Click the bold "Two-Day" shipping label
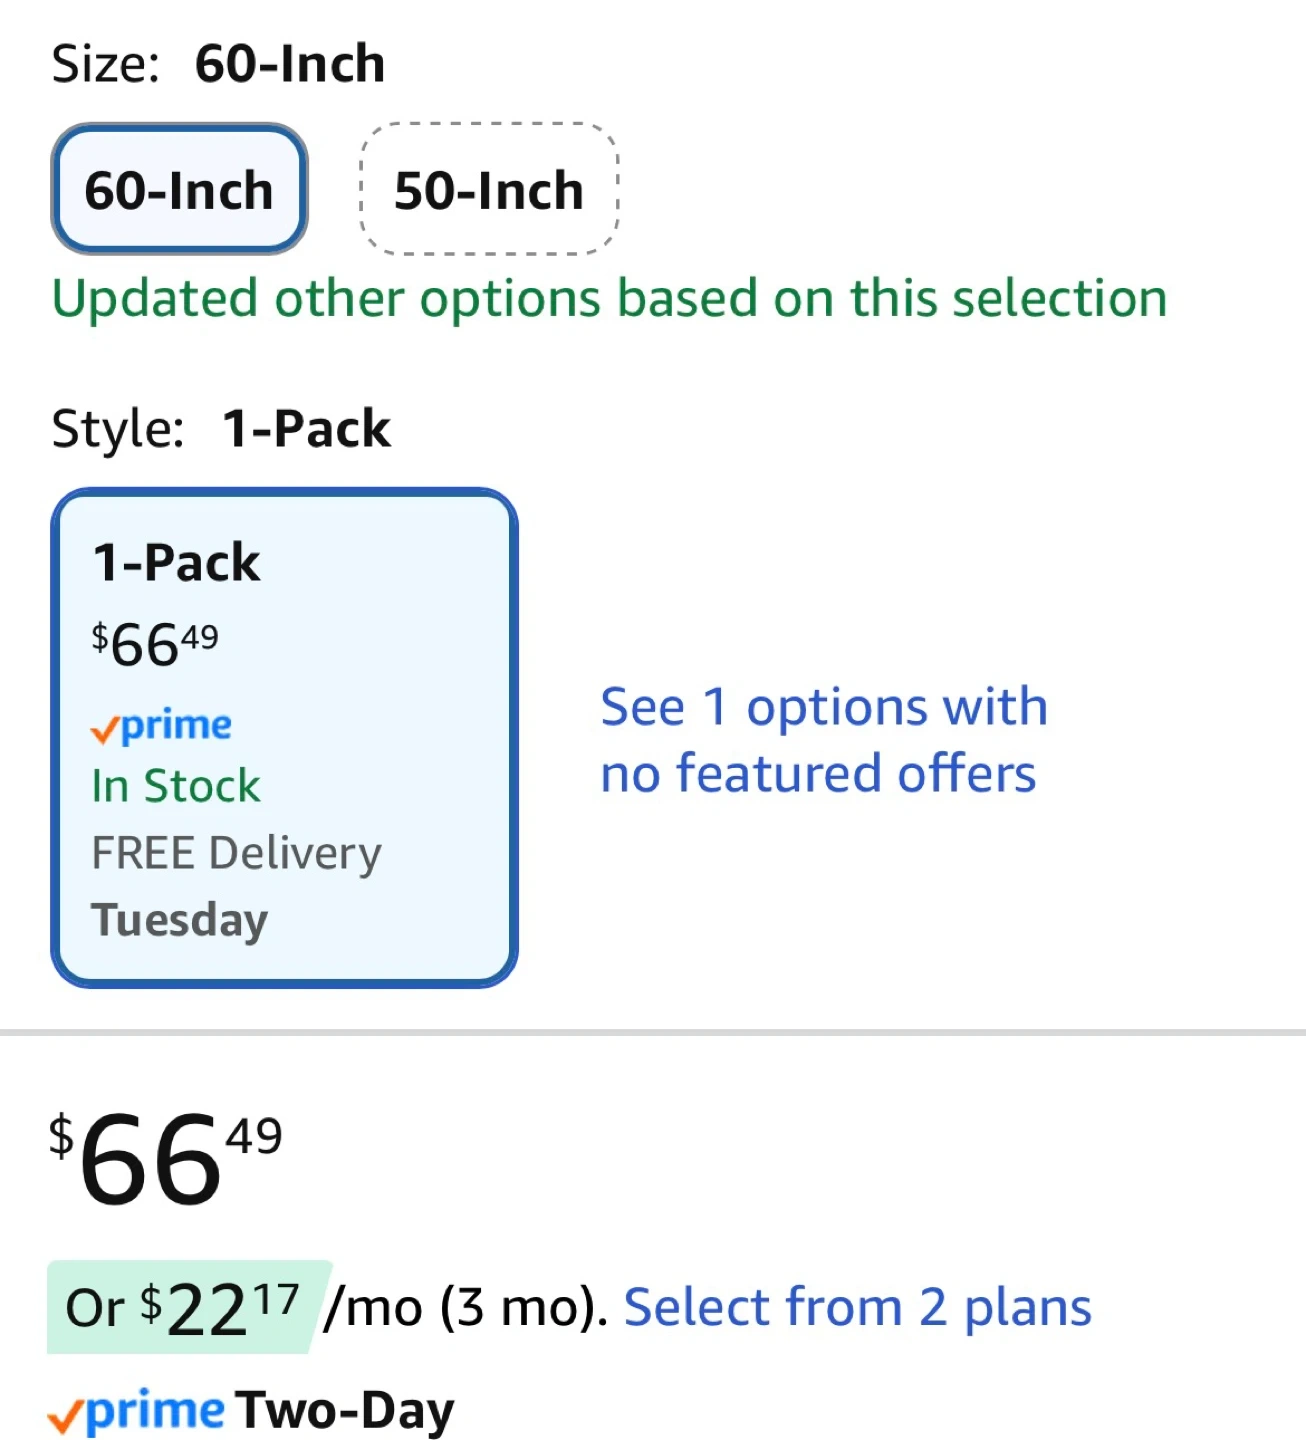Viewport: 1306px width, 1440px height. tap(345, 1411)
